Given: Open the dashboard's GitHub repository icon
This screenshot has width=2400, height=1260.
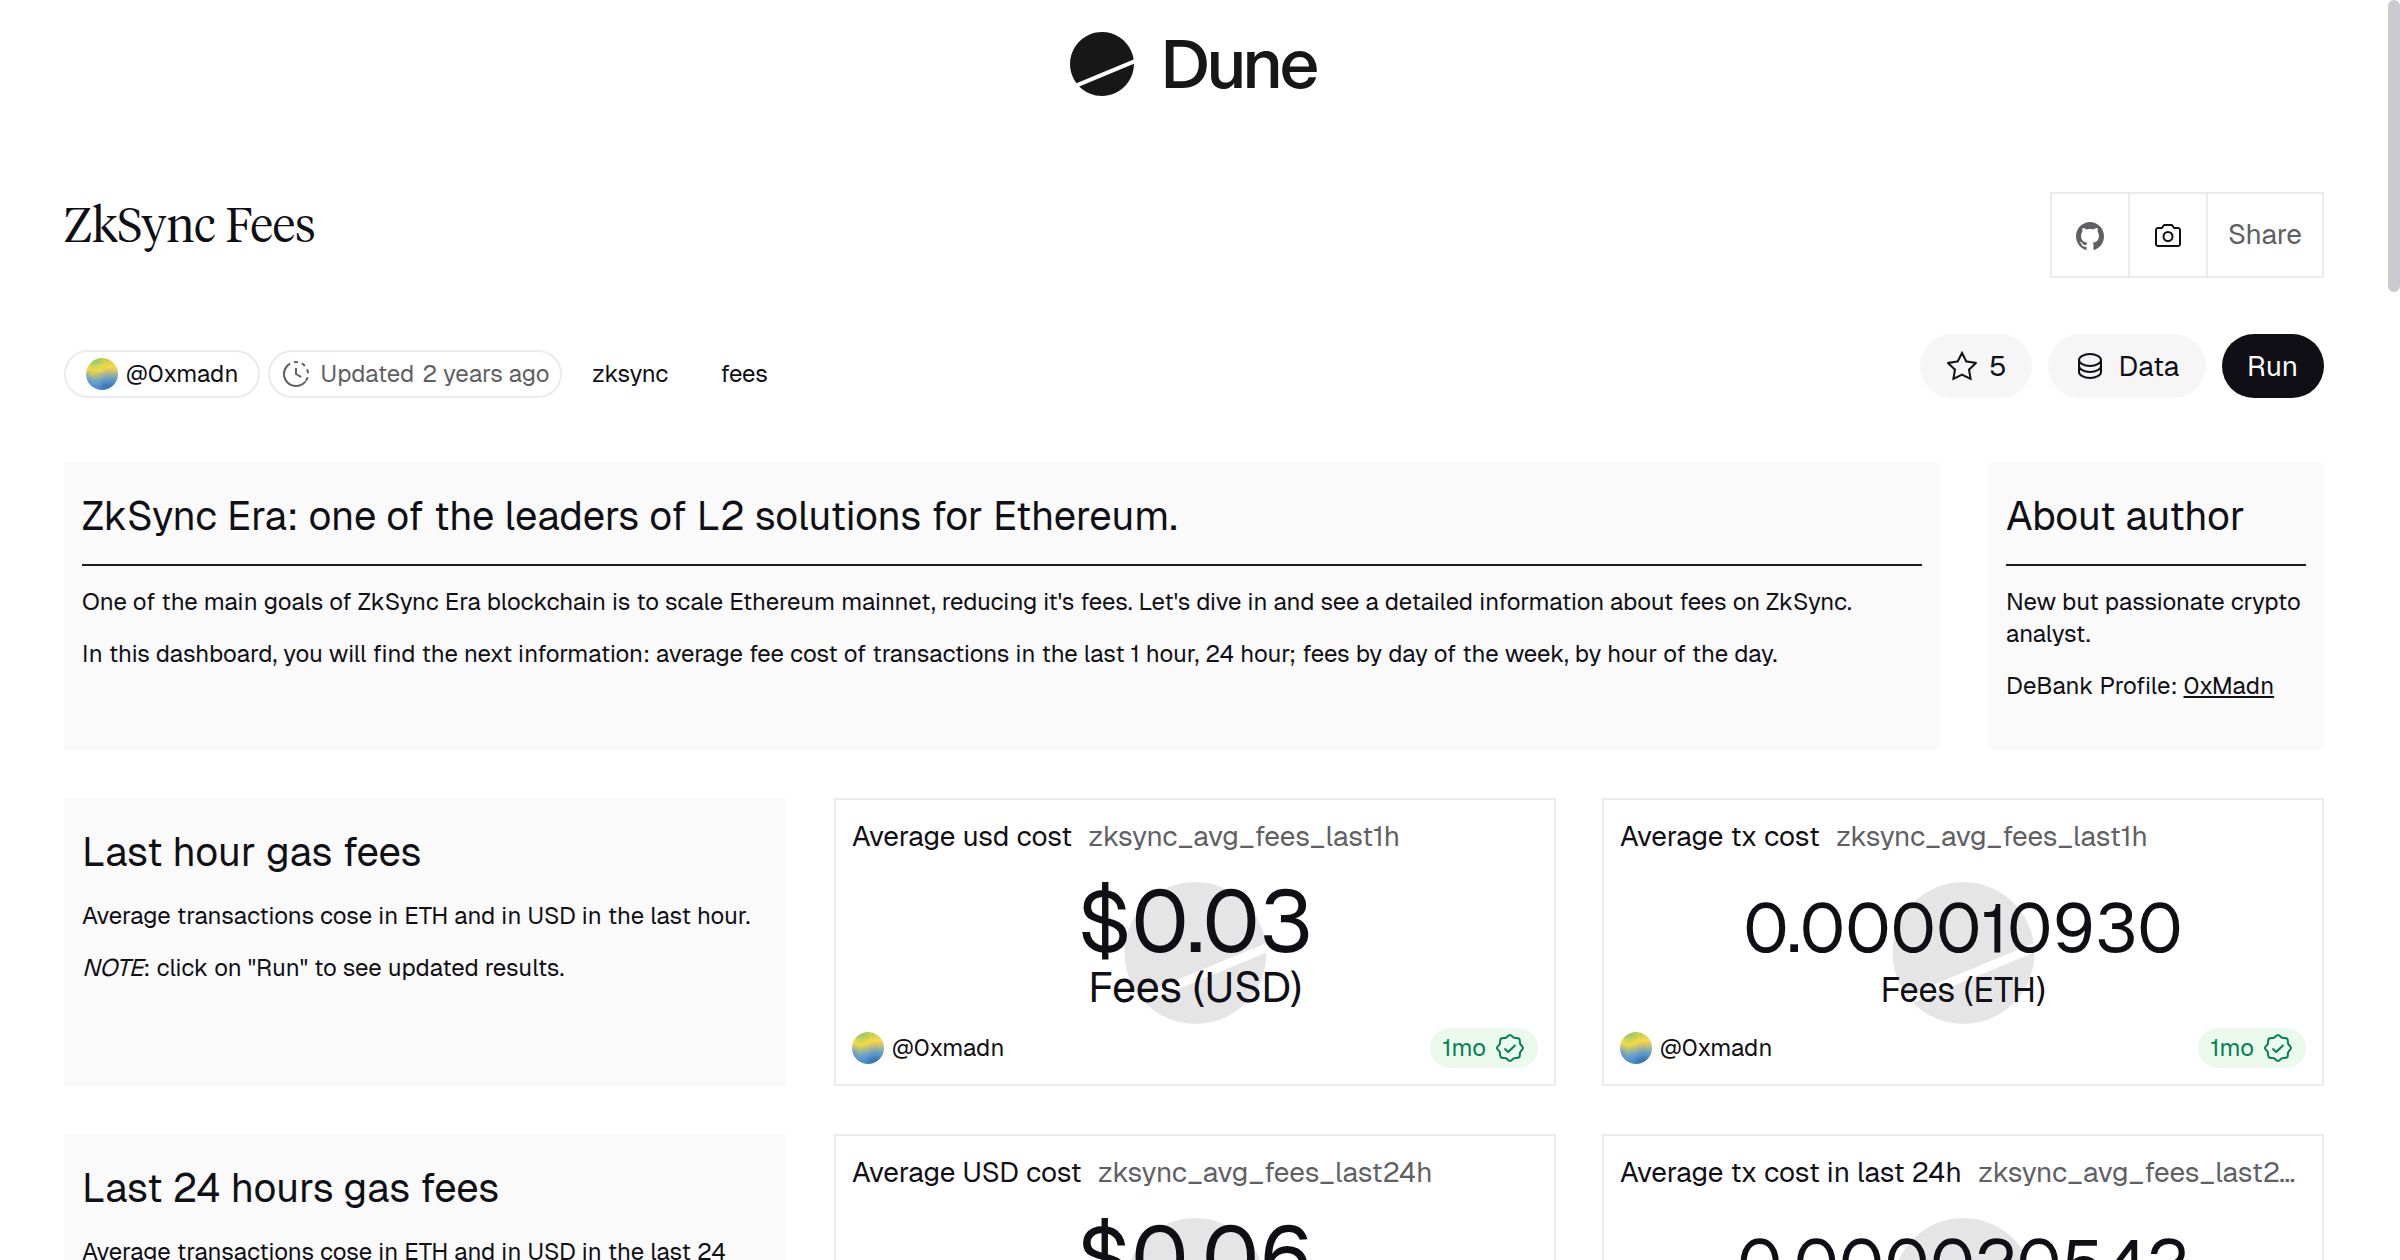Looking at the screenshot, I should (2089, 235).
